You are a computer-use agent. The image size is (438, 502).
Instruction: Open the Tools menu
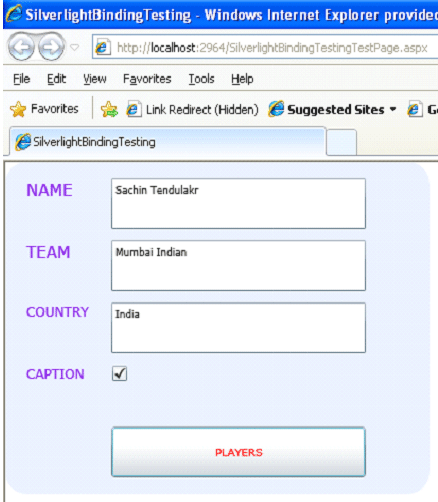click(x=201, y=79)
